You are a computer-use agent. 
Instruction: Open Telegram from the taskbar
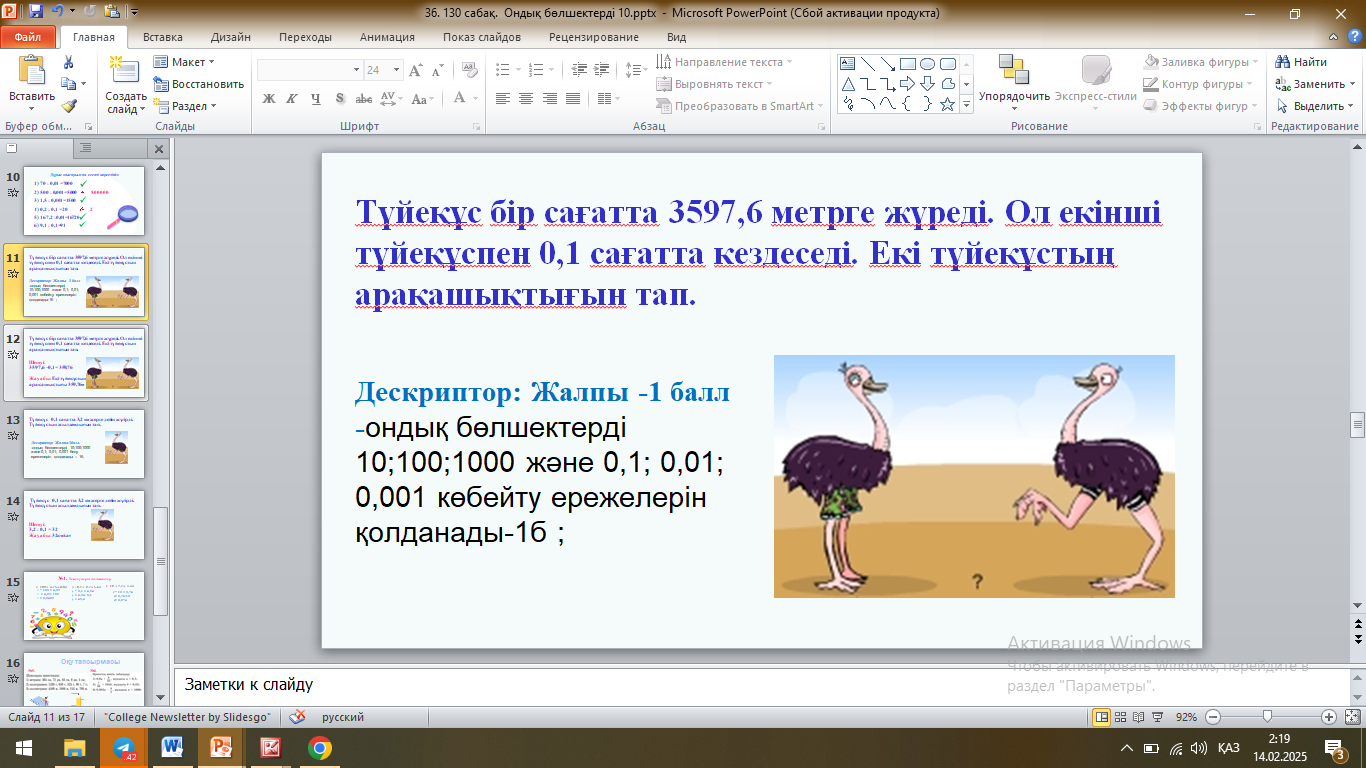[124, 747]
